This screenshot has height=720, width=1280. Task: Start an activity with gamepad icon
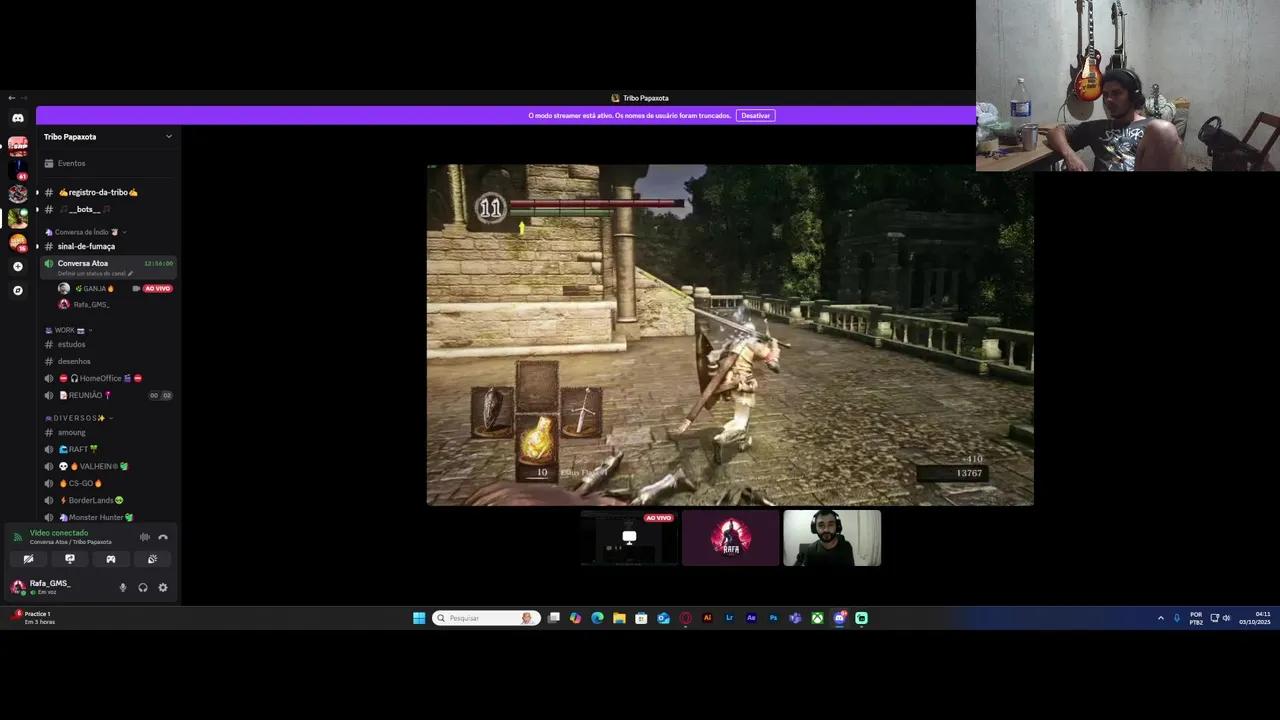(111, 559)
